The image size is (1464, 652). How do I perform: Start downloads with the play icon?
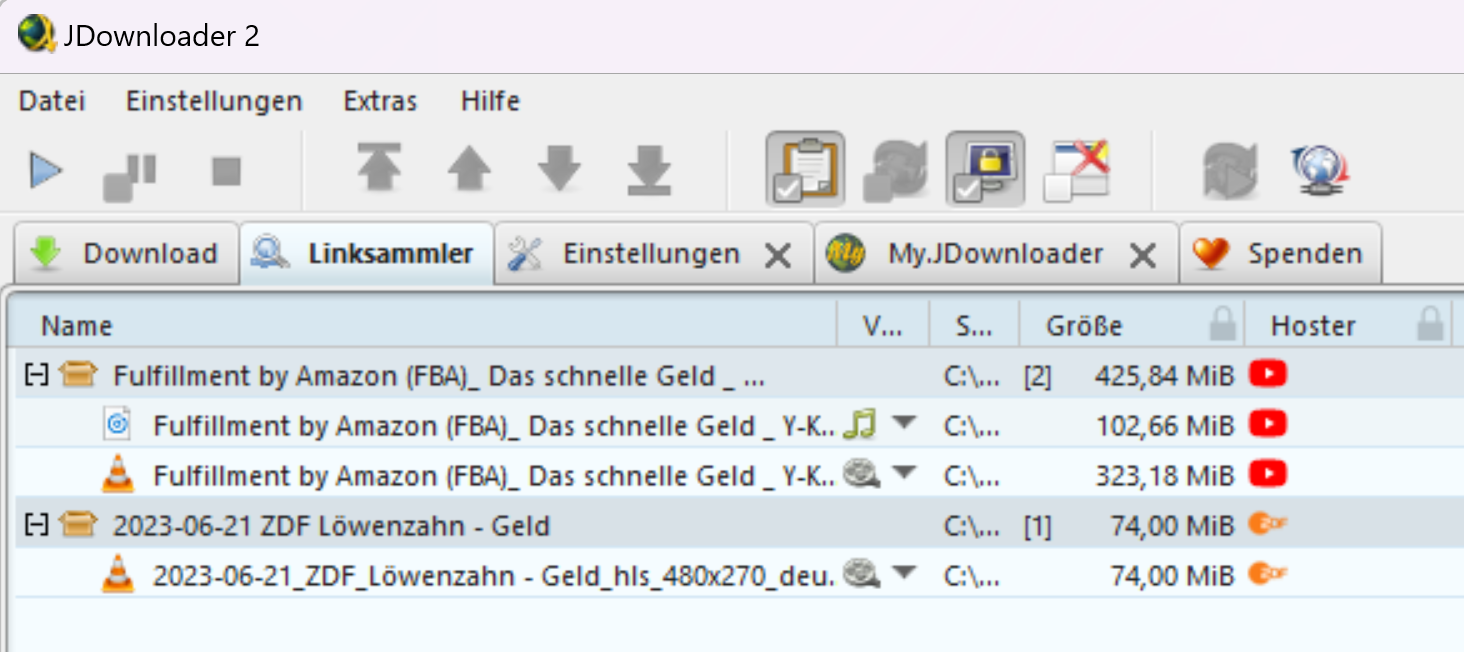[46, 171]
